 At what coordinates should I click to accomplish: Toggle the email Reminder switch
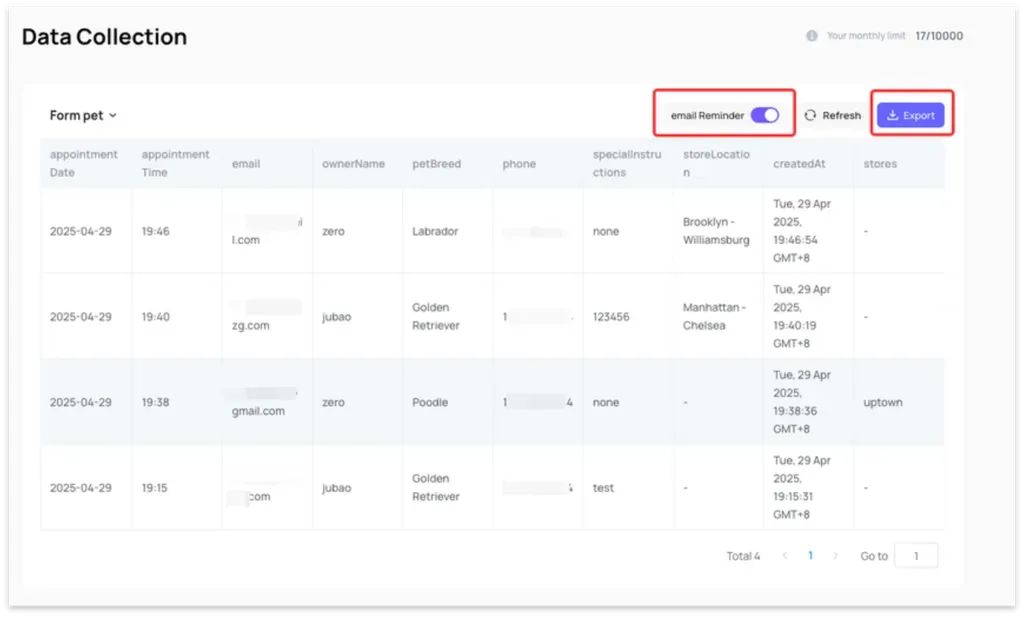point(764,115)
